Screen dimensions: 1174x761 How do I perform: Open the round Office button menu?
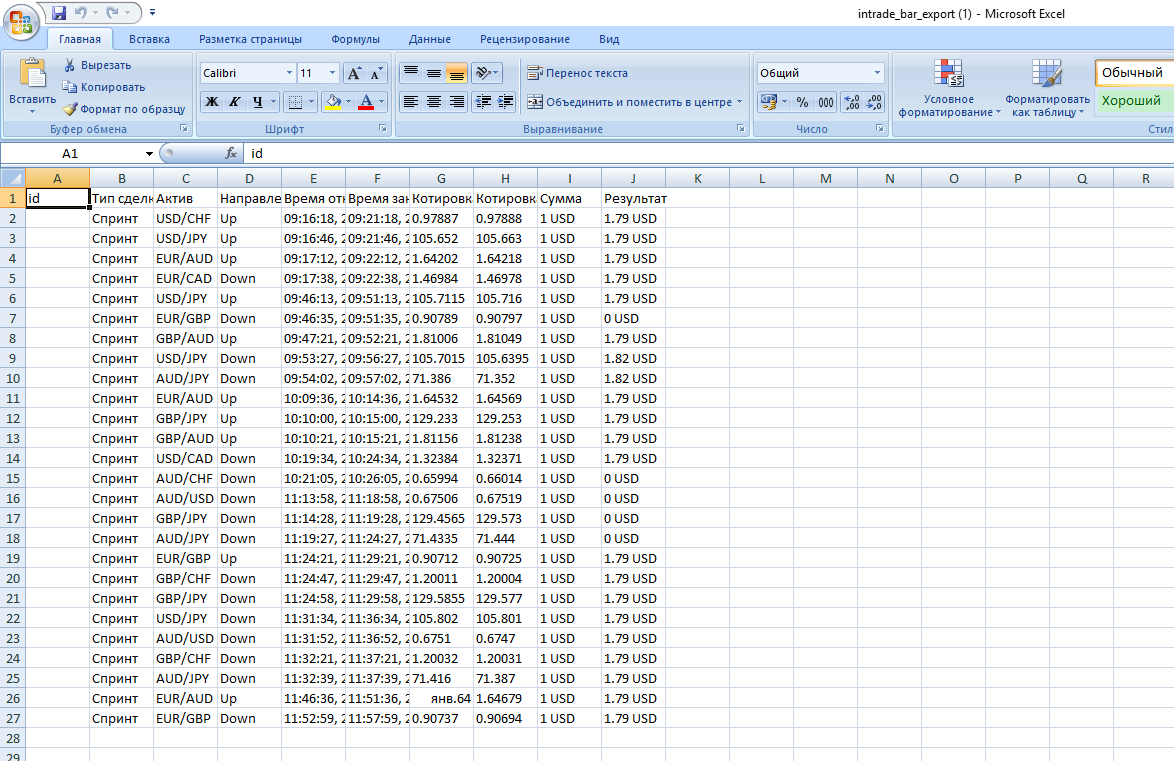21,21
